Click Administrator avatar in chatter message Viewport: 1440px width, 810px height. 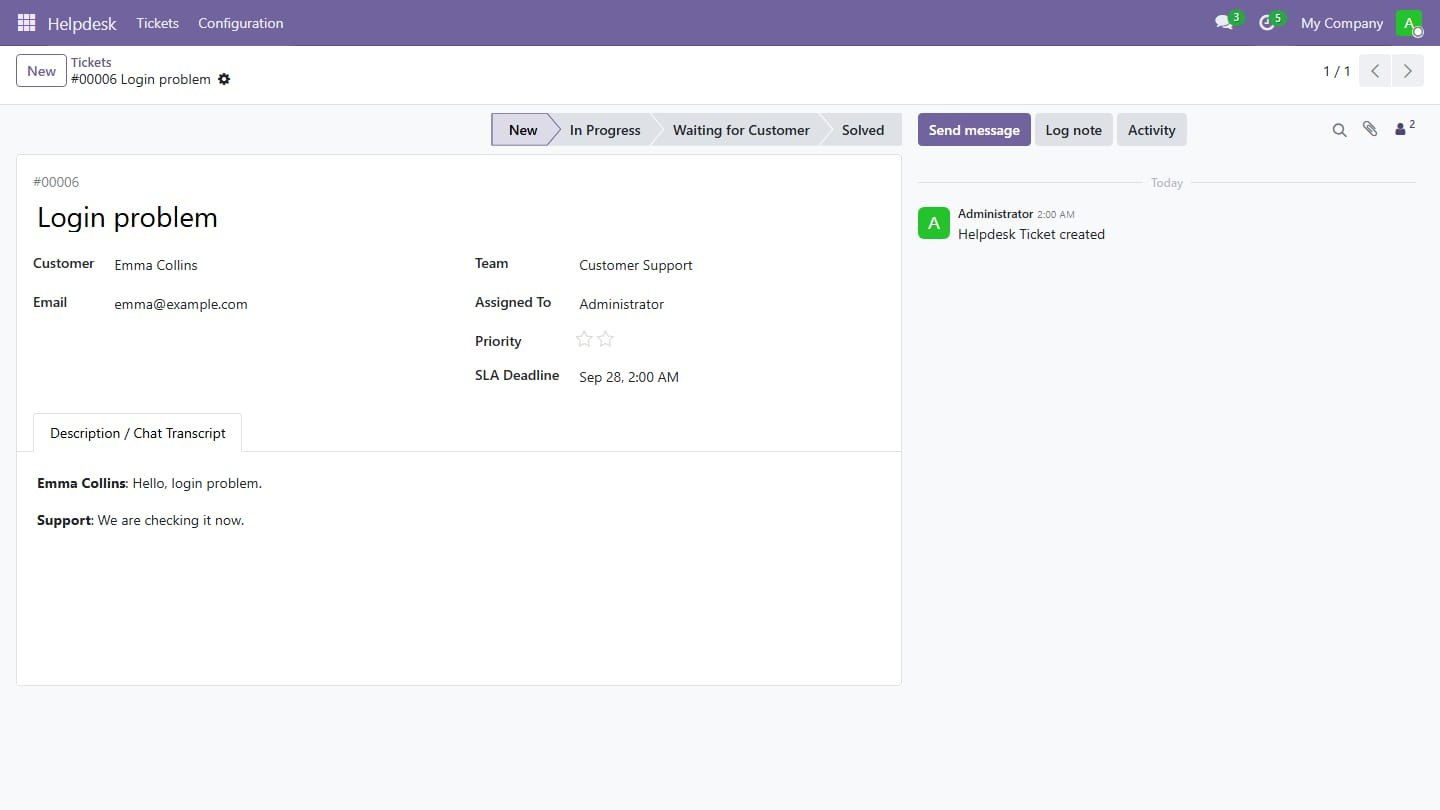pyautogui.click(x=934, y=223)
